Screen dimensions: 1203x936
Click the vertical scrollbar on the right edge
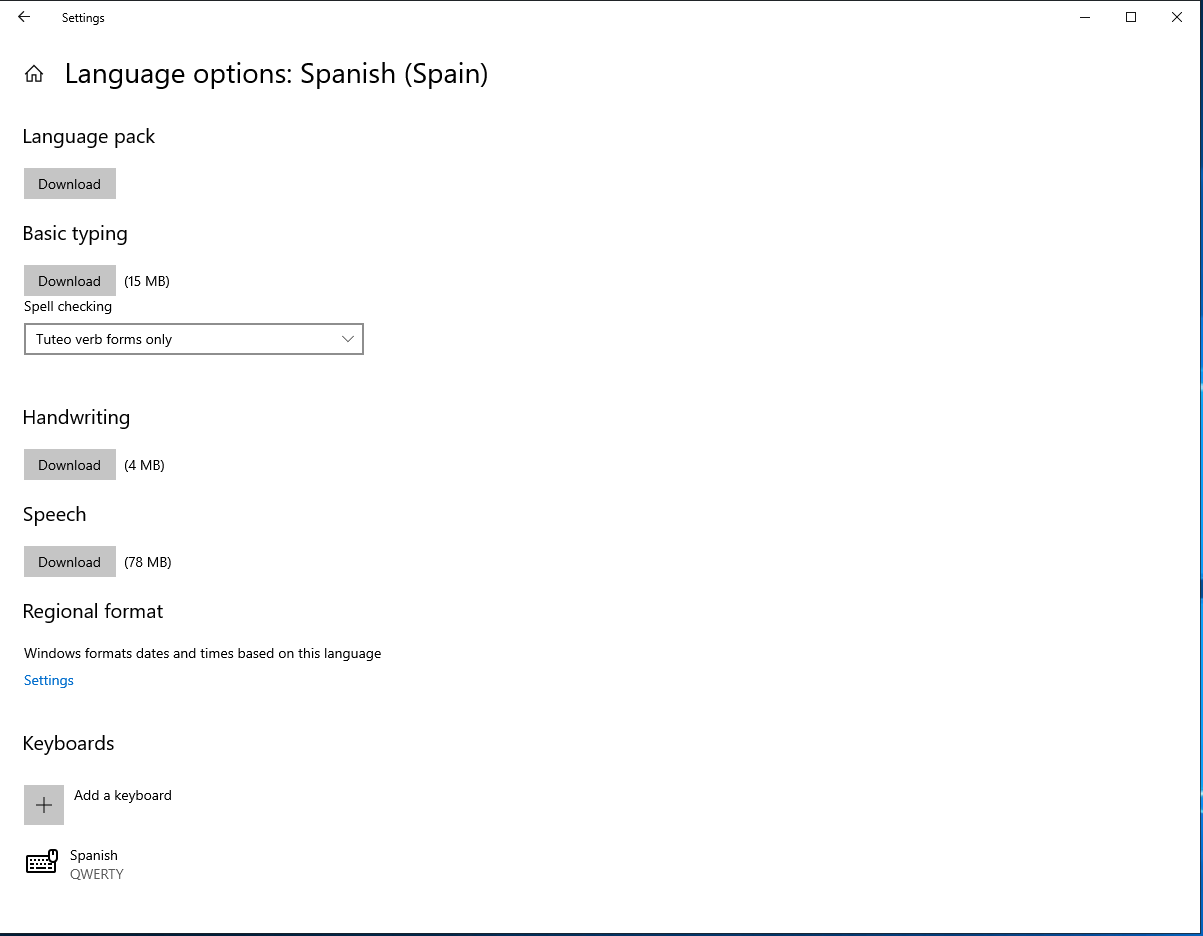pos(1197,480)
